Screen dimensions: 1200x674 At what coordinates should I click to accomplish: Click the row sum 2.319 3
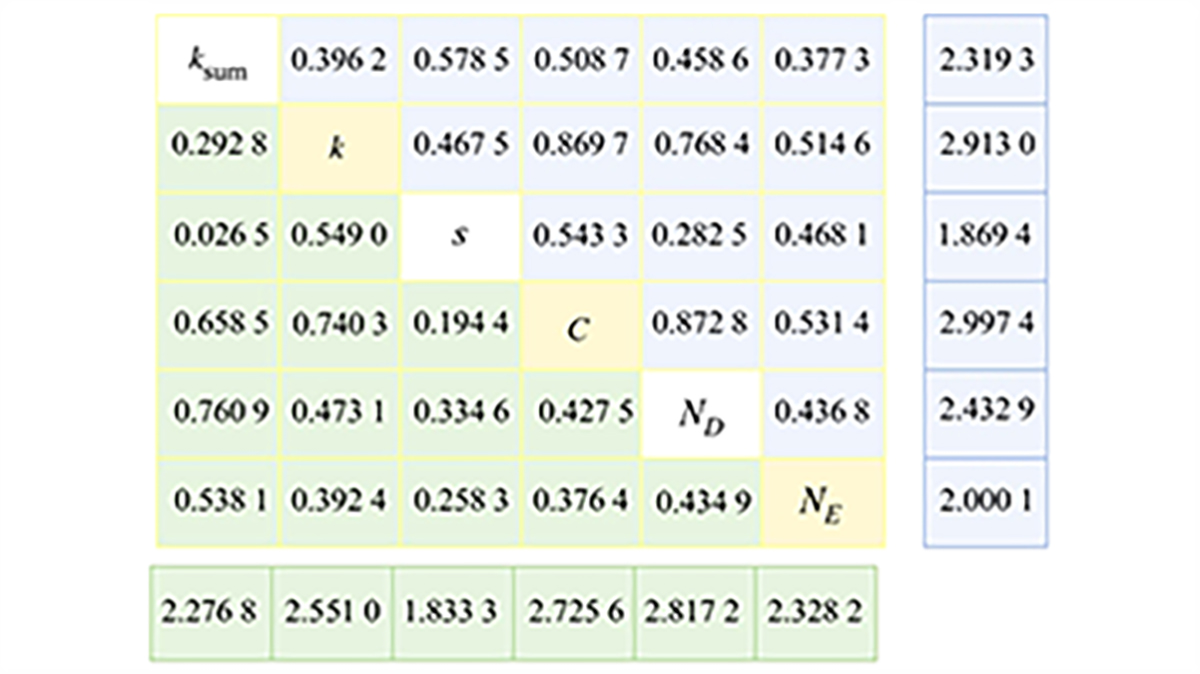click(986, 62)
